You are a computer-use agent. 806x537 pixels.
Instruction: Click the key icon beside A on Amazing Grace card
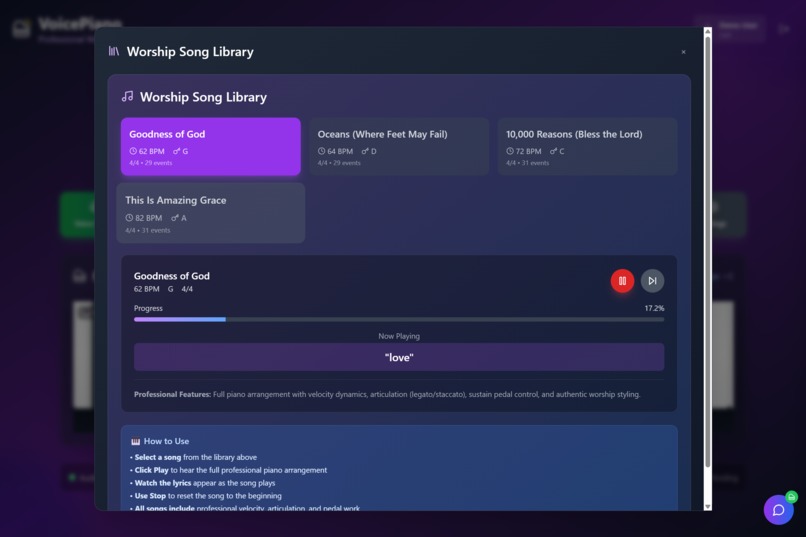click(175, 218)
